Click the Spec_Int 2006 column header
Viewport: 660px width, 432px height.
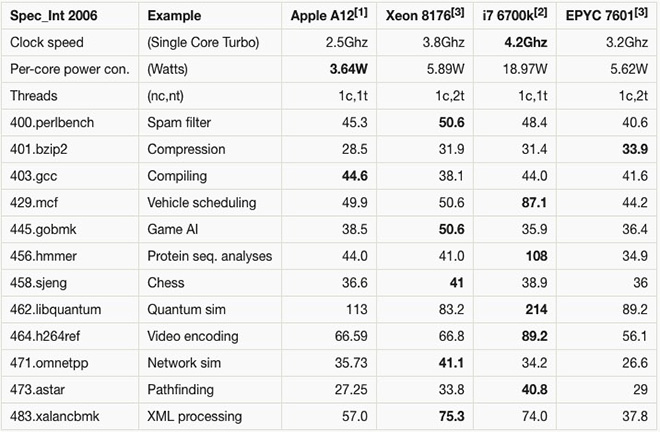(50, 17)
